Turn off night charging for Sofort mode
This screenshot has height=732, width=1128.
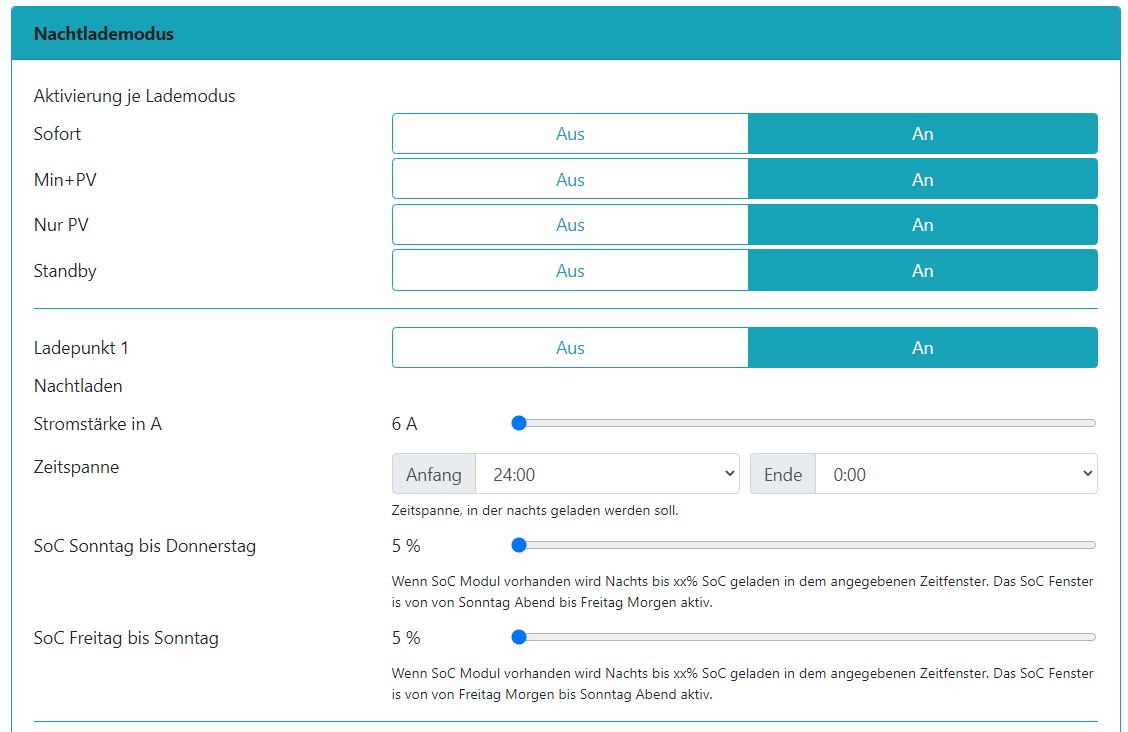(570, 134)
